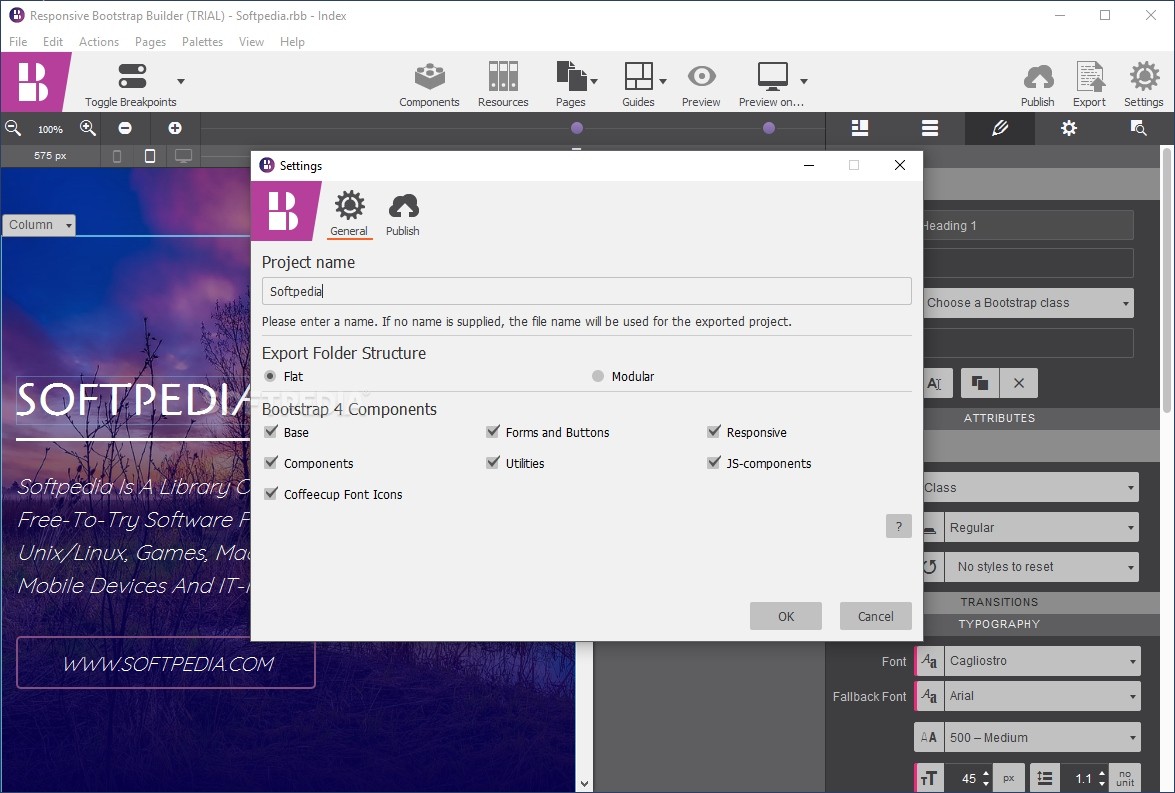Open the Edit menu
This screenshot has height=793, width=1175.
pyautogui.click(x=52, y=41)
